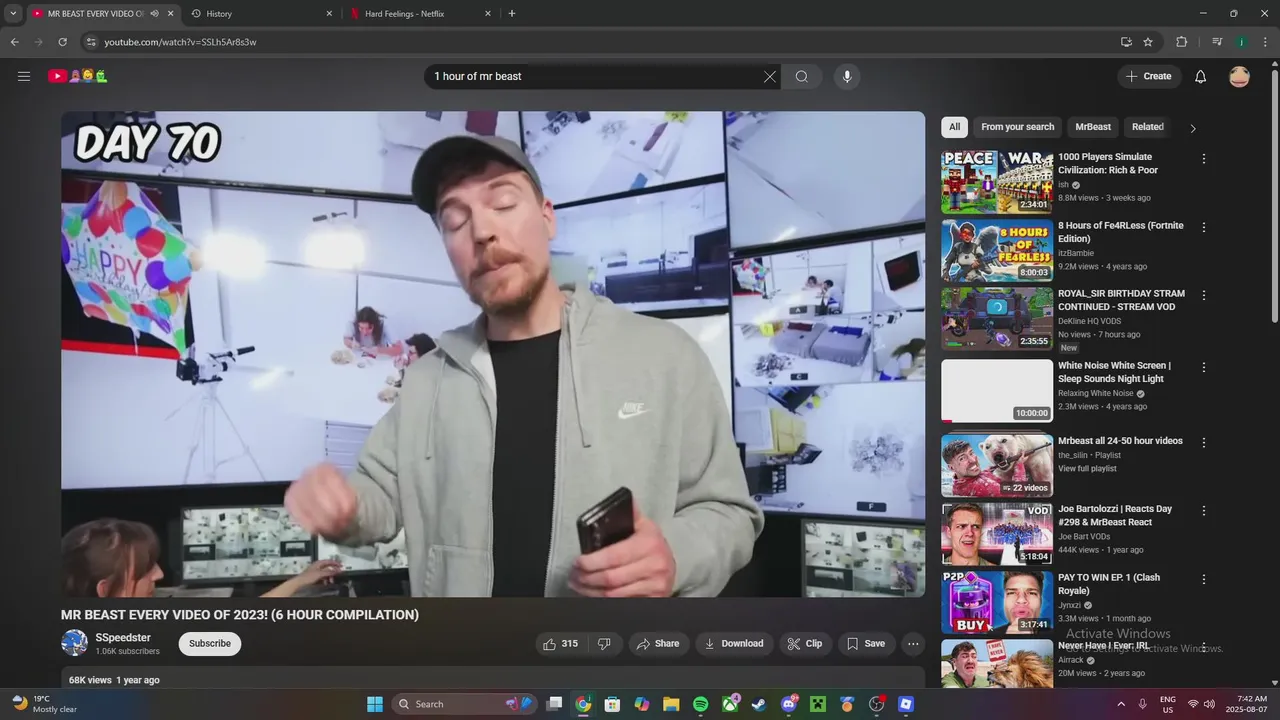Screen dimensions: 1280x720
Task: Start voice search with microphone
Action: pyautogui.click(x=847, y=76)
